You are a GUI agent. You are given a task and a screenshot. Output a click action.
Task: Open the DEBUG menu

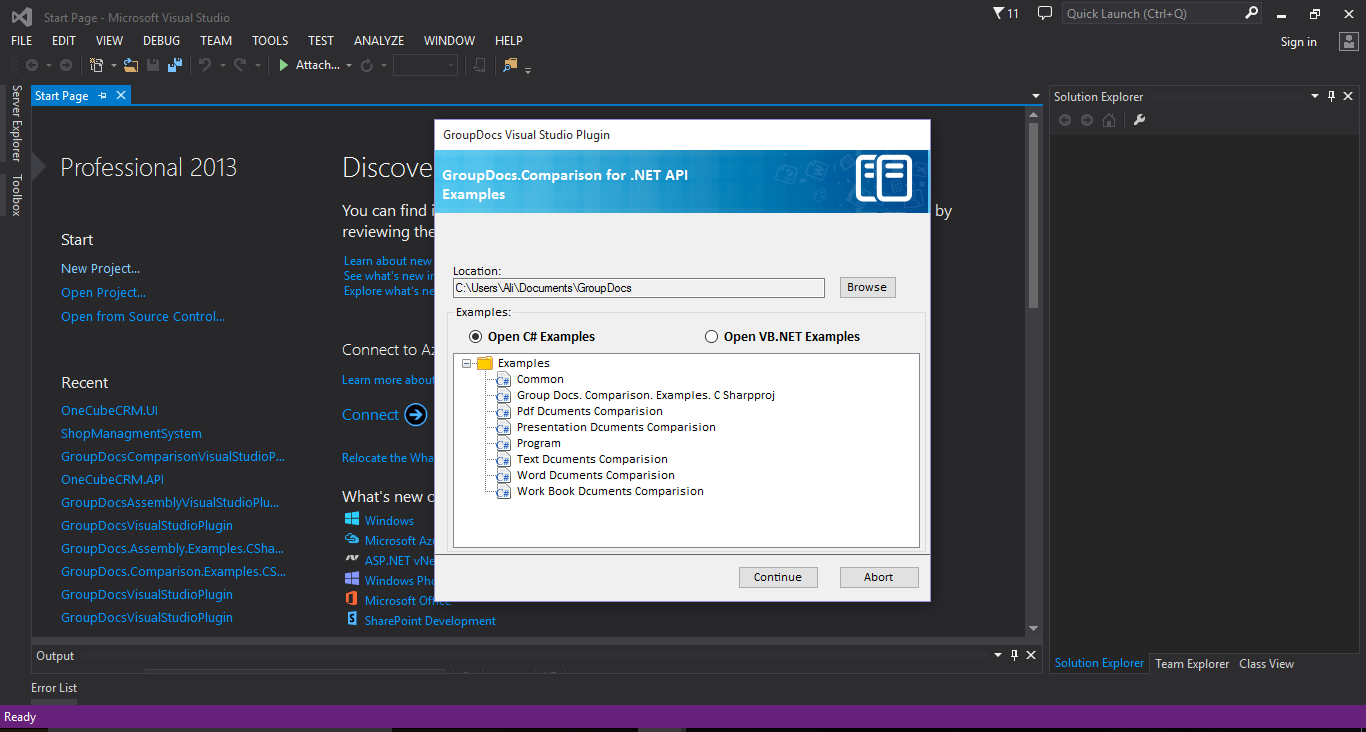tap(161, 41)
